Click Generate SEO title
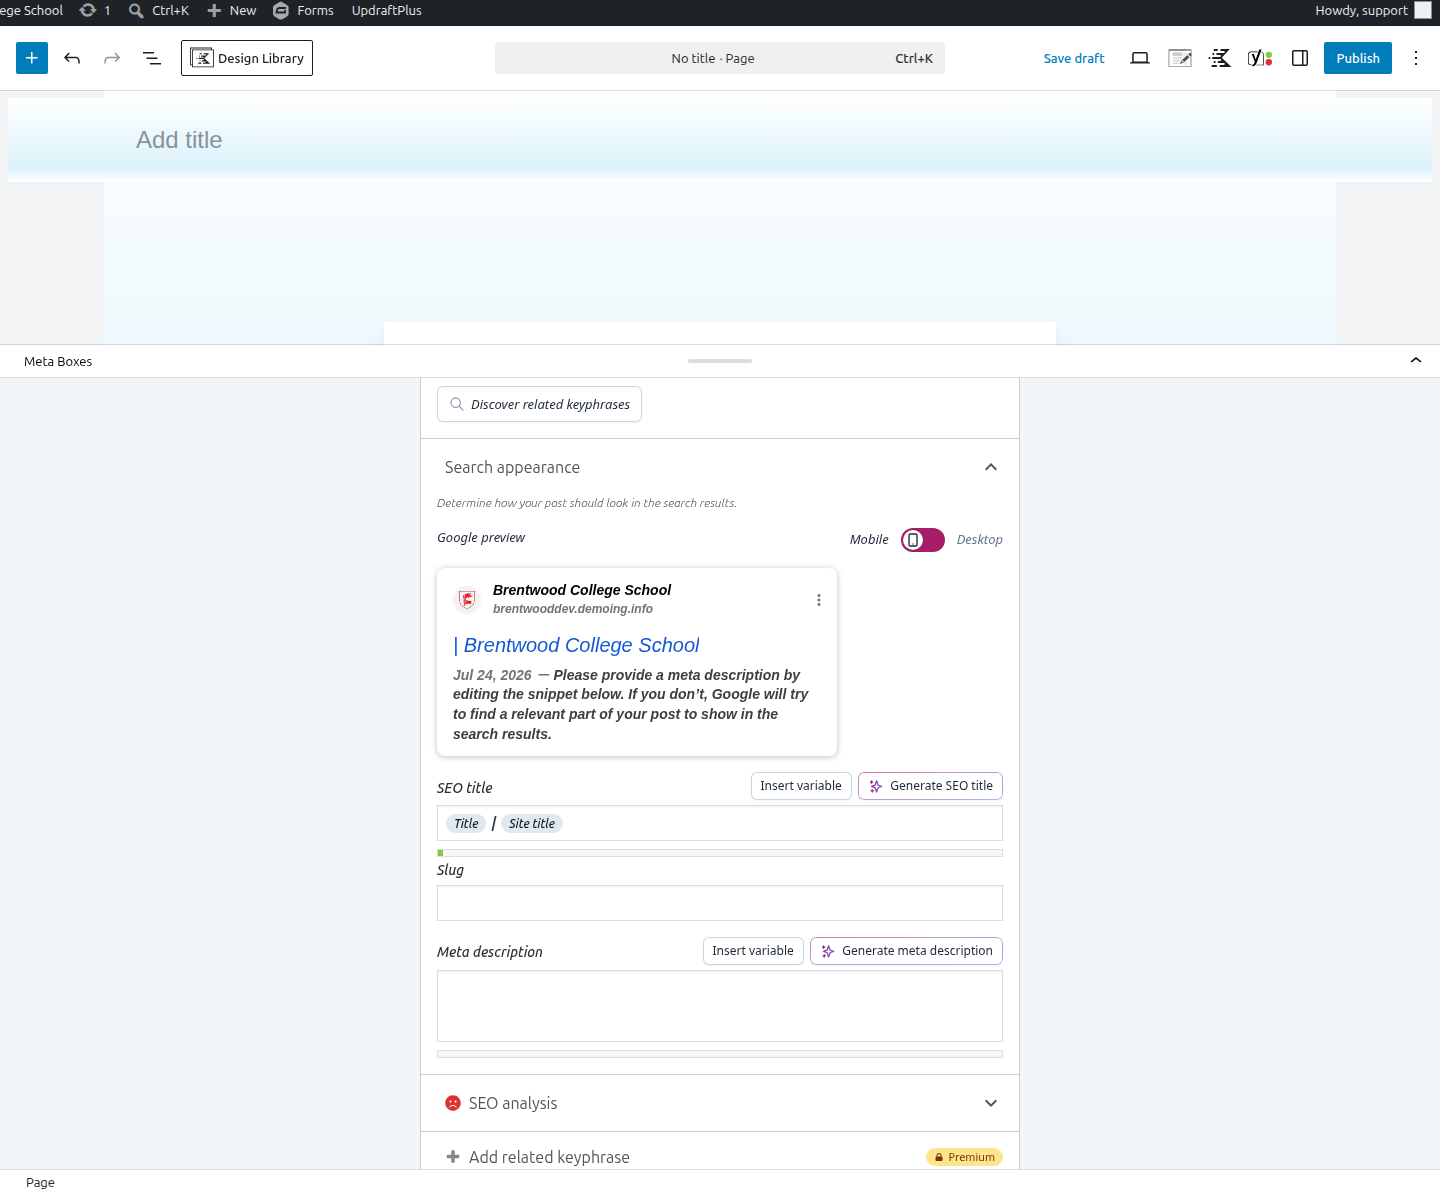Image resolution: width=1440 pixels, height=1189 pixels. (x=930, y=786)
